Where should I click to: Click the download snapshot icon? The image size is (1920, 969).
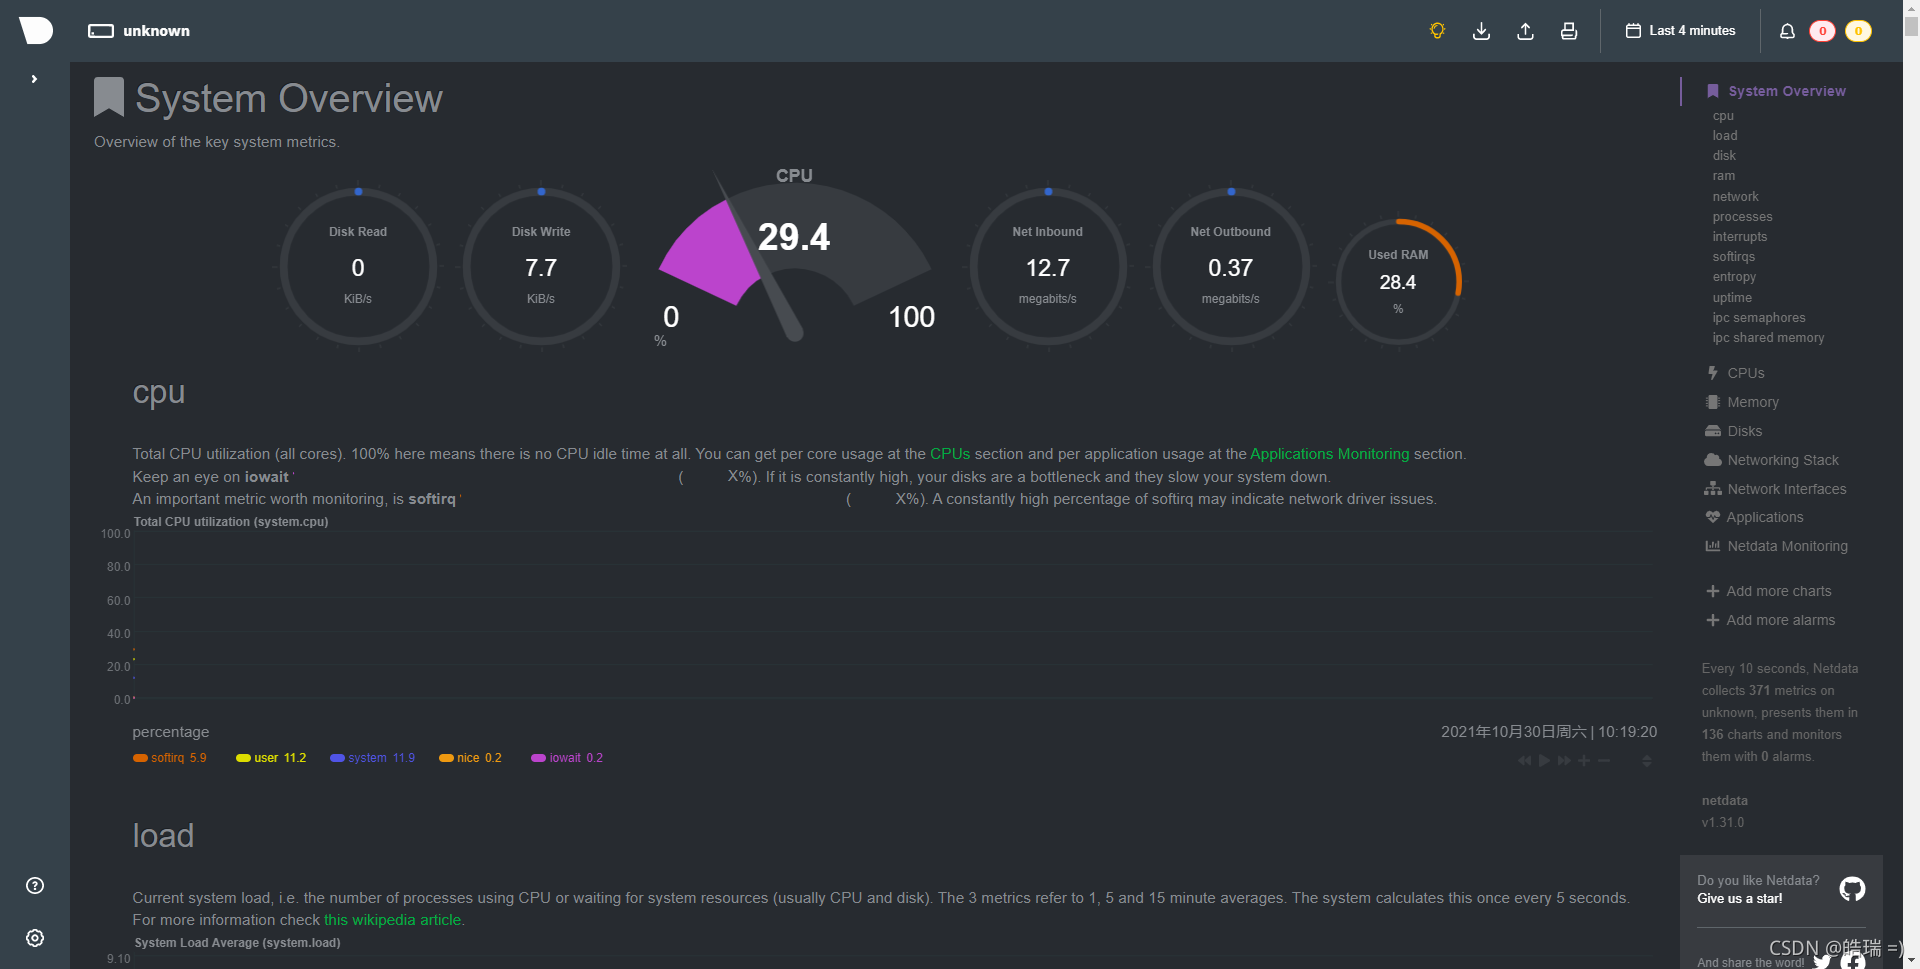(1481, 31)
